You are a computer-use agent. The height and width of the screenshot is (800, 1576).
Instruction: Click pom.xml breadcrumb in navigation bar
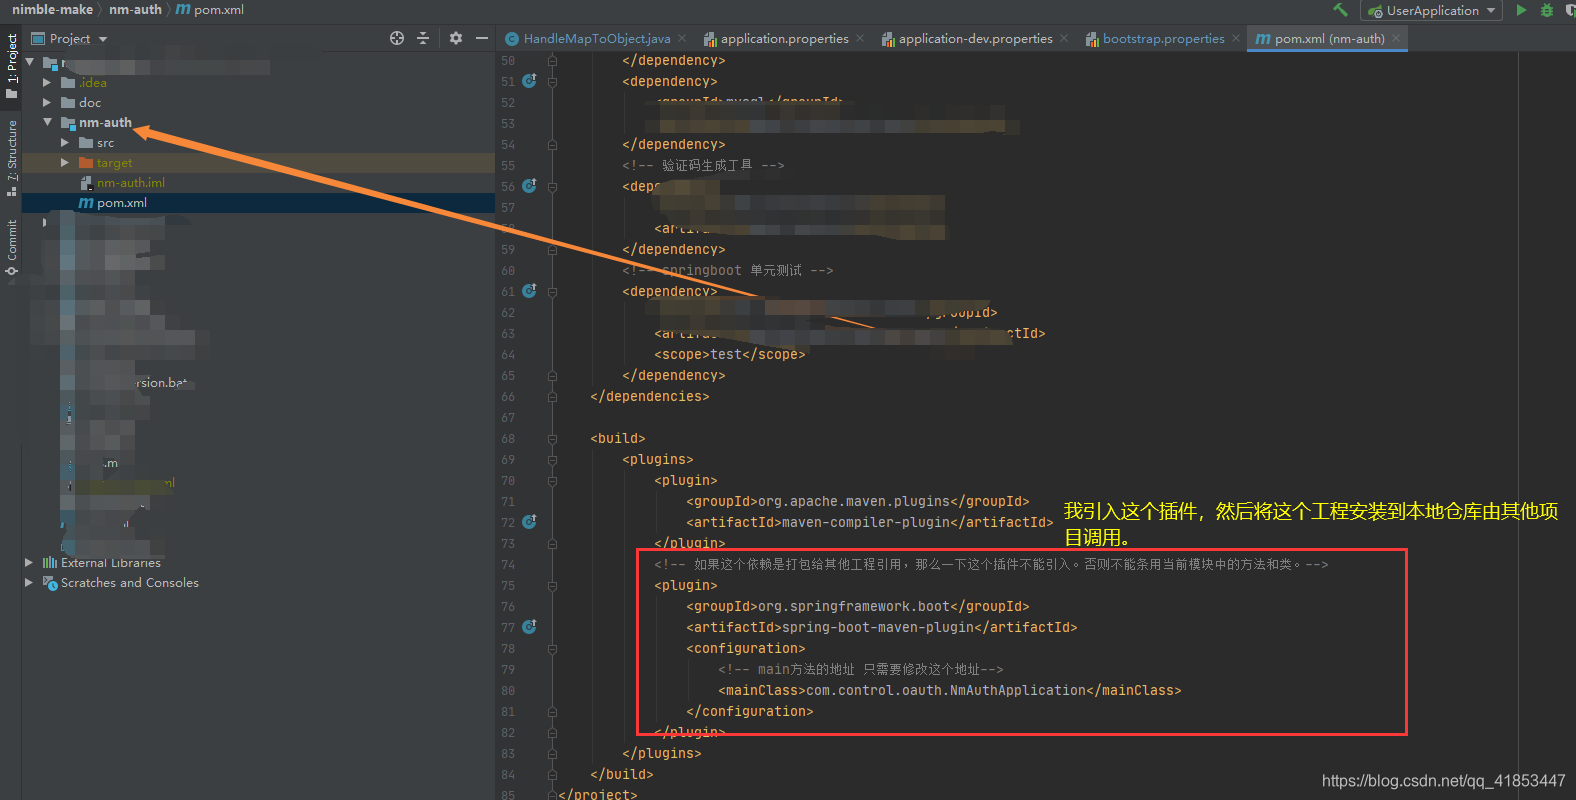coord(218,10)
